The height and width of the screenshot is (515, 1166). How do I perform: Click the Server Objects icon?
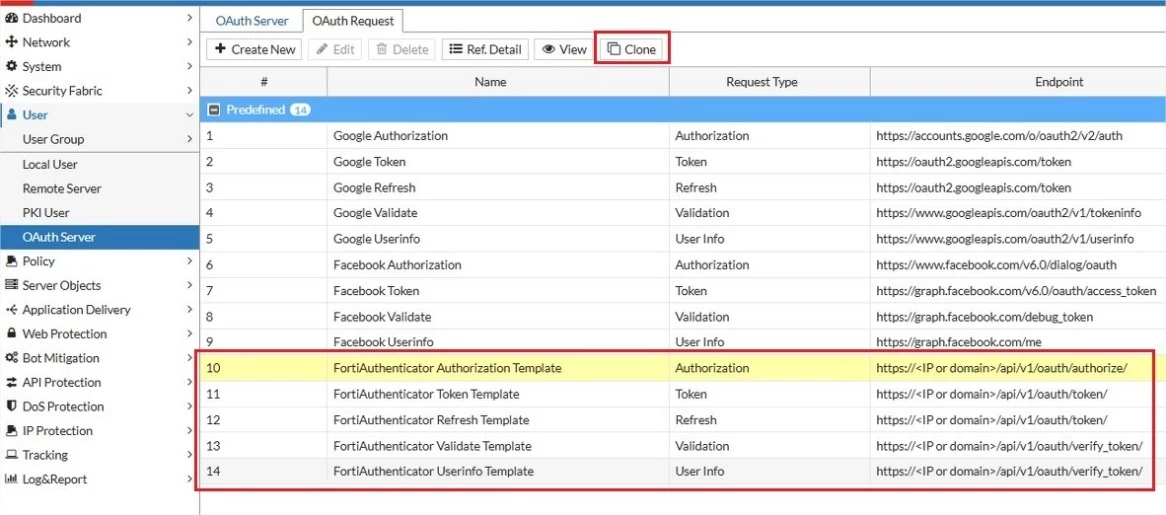coord(11,285)
